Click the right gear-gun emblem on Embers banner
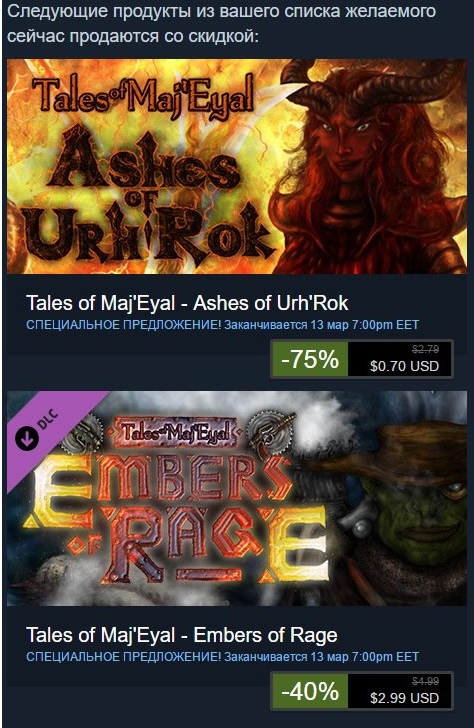 tap(270, 434)
